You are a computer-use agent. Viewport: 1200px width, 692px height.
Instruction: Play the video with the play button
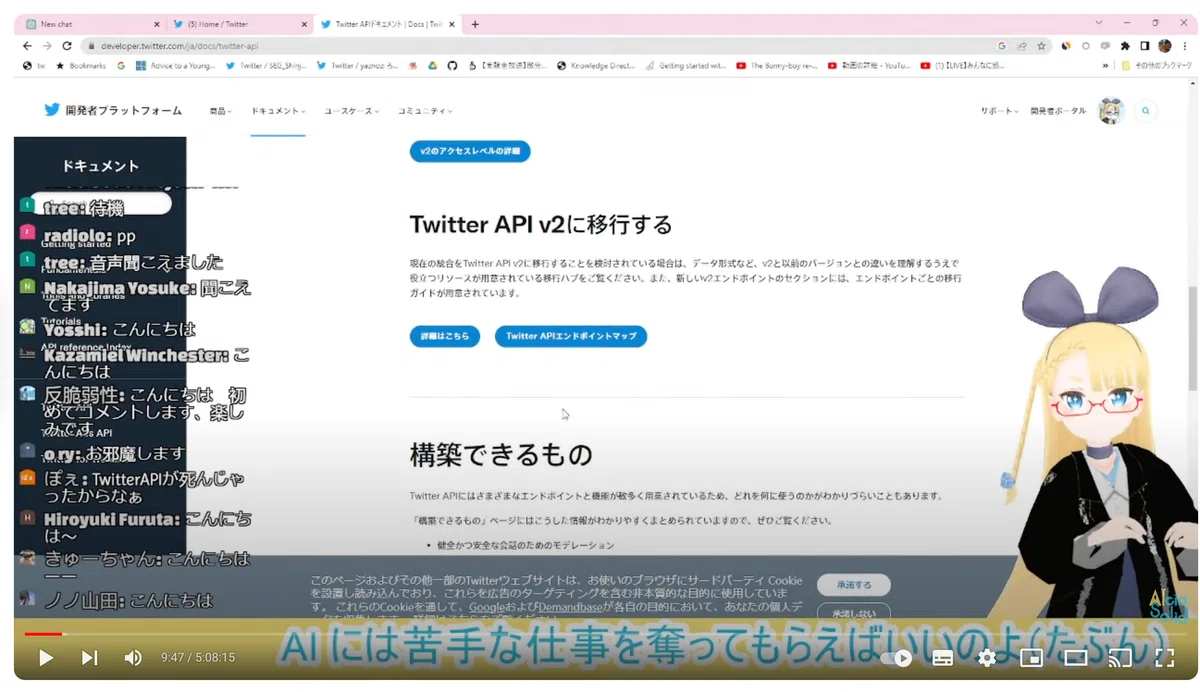(46, 658)
